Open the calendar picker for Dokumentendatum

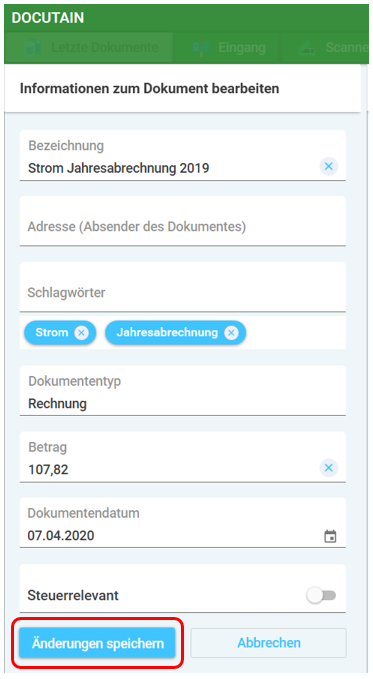click(330, 536)
